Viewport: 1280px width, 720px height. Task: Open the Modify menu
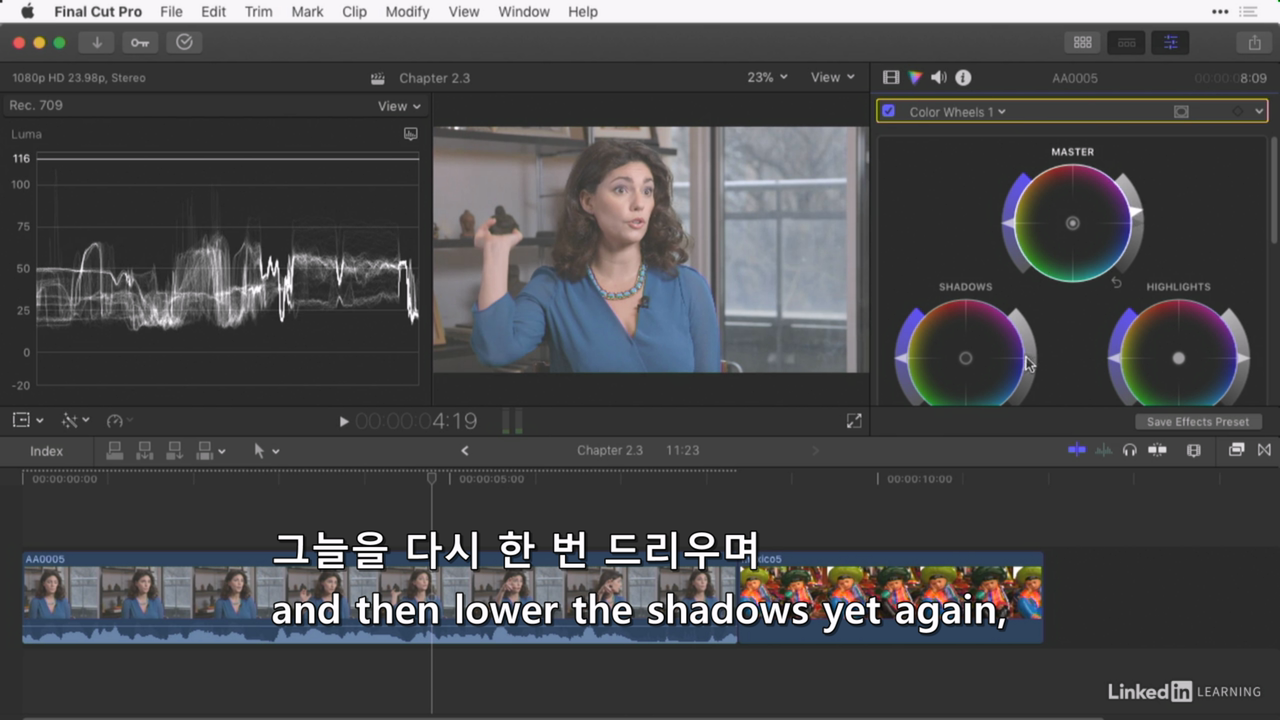(x=407, y=12)
